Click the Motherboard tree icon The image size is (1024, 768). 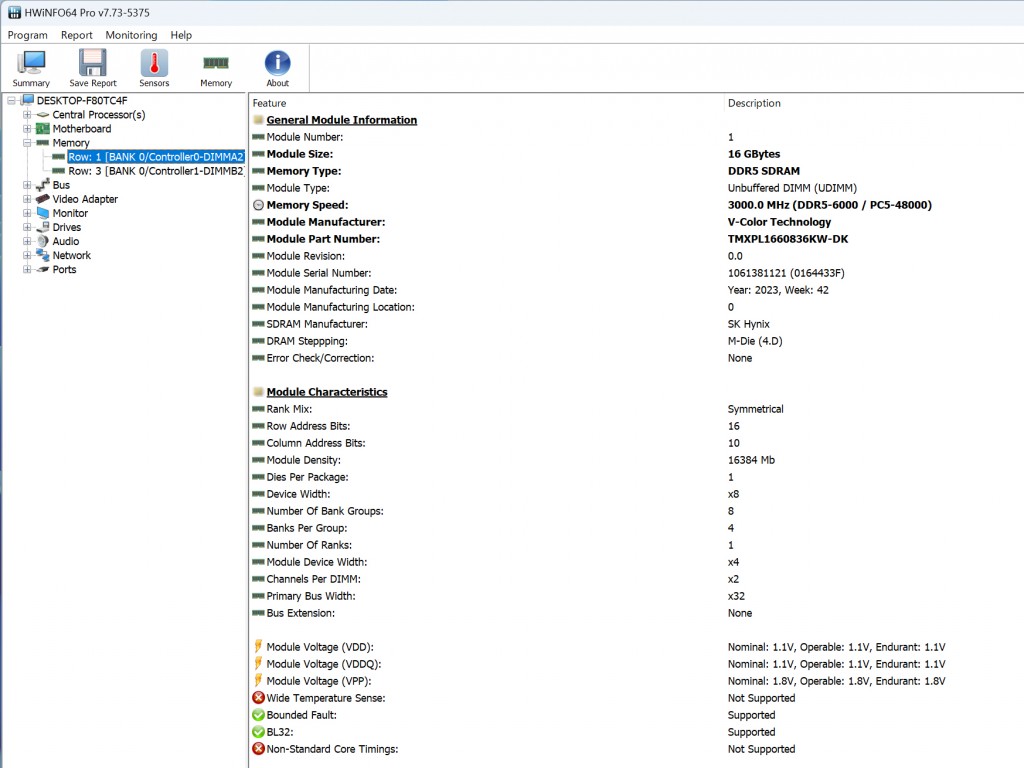tap(43, 129)
